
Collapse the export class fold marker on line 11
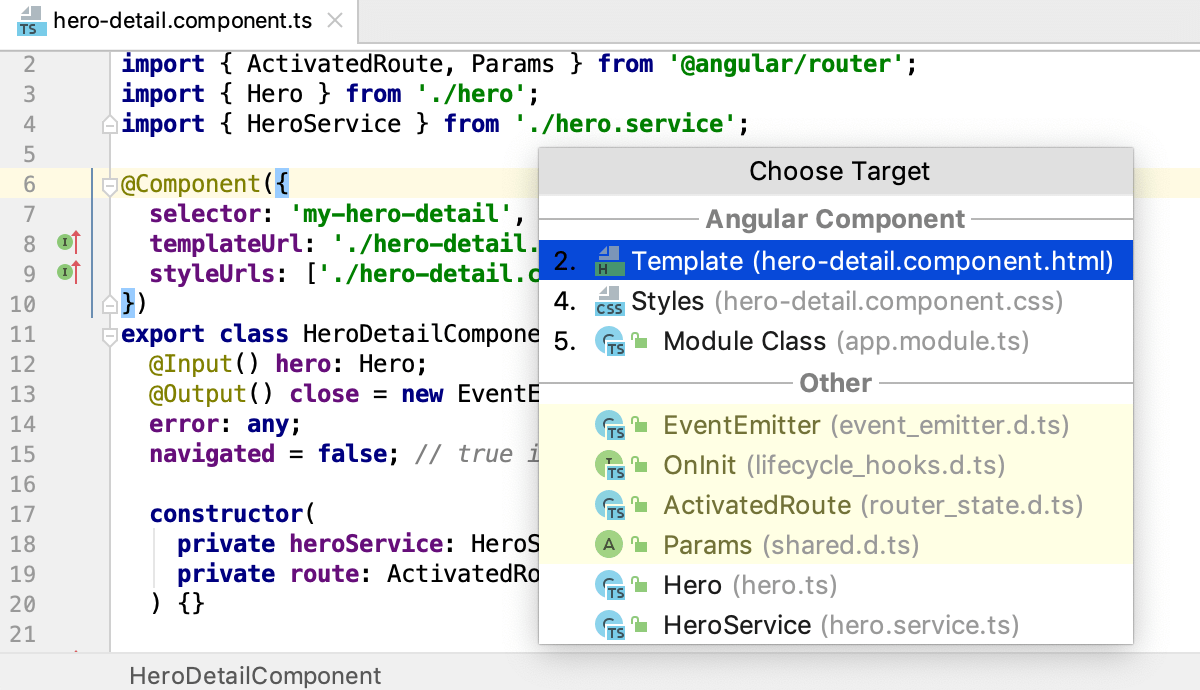click(x=110, y=334)
